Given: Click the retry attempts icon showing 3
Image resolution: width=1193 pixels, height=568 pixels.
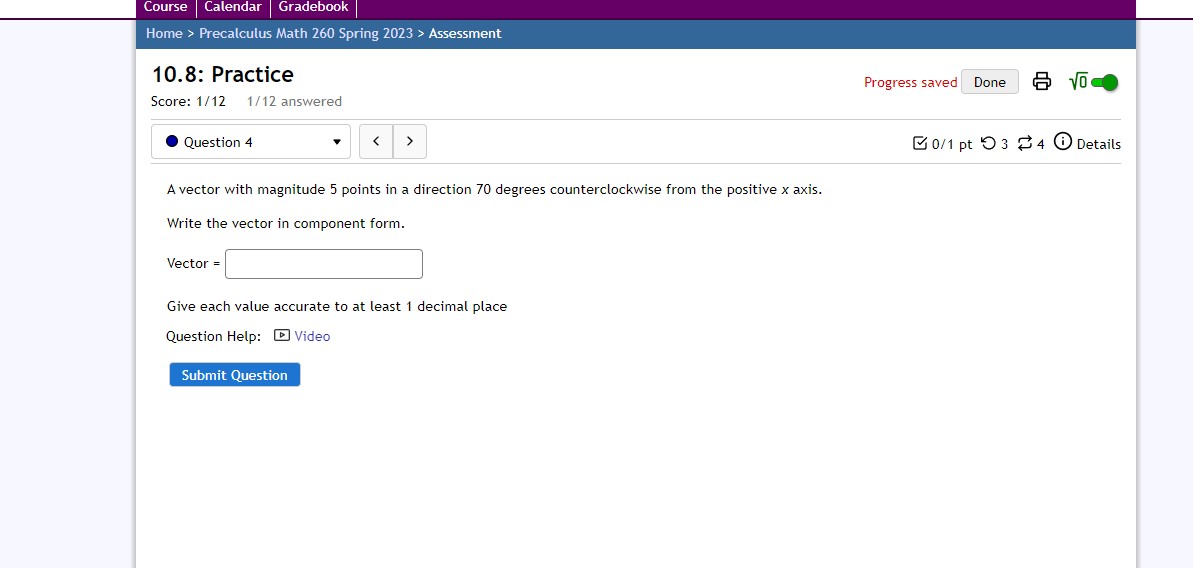Looking at the screenshot, I should pyautogui.click(x=988, y=143).
